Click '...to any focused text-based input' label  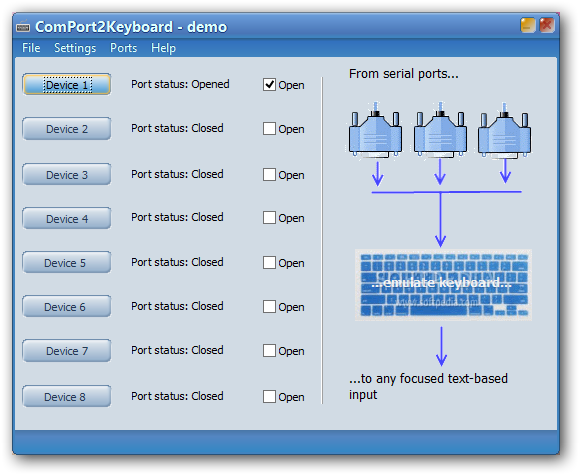point(428,387)
